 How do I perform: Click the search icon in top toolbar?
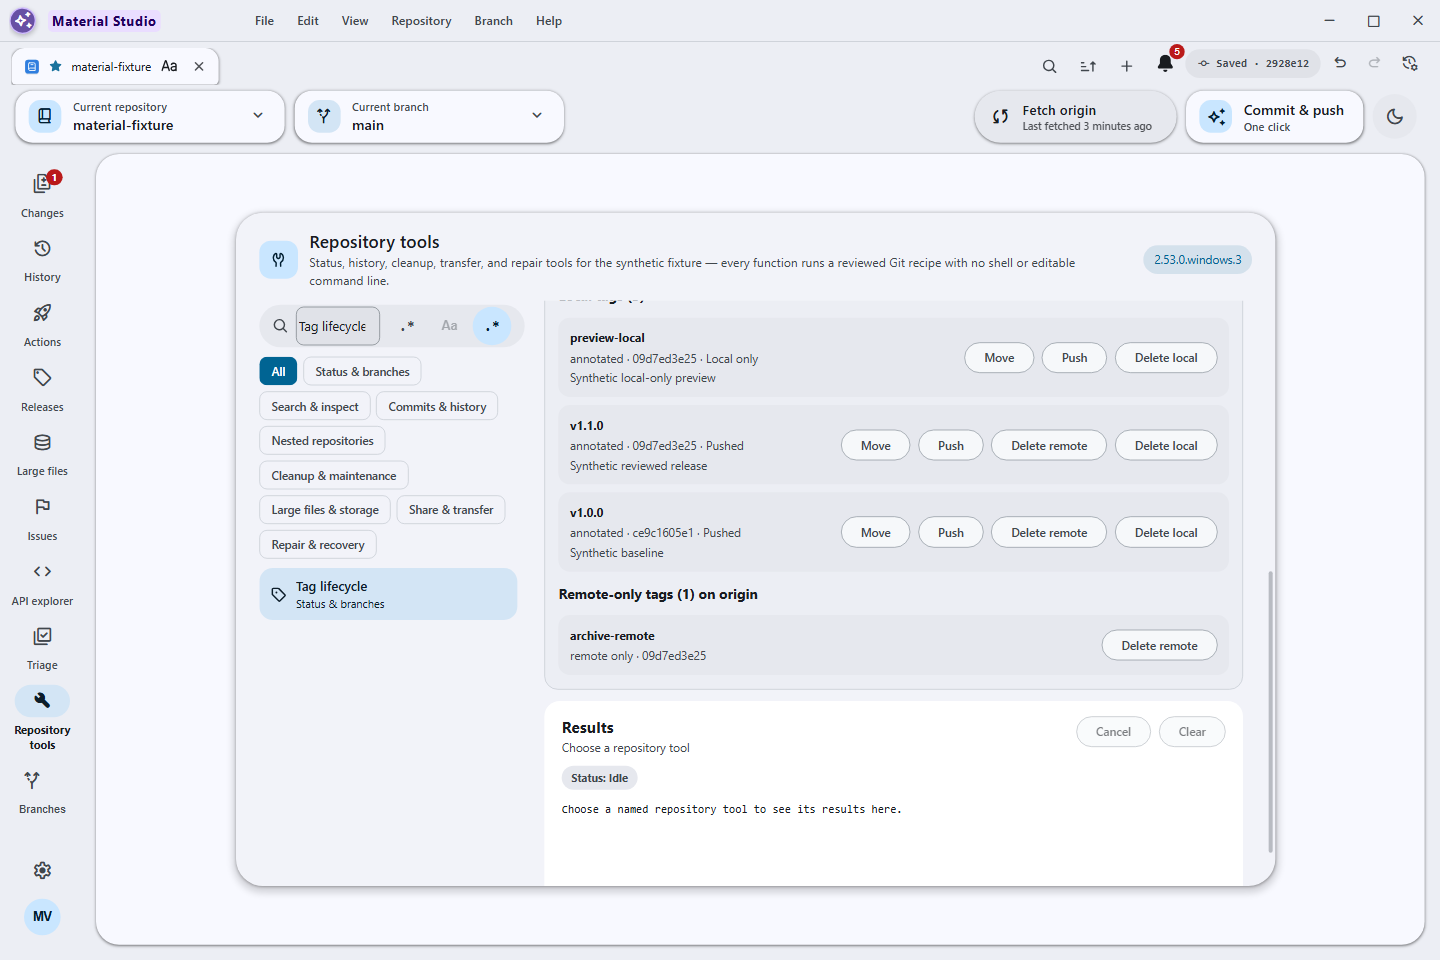tap(1049, 66)
